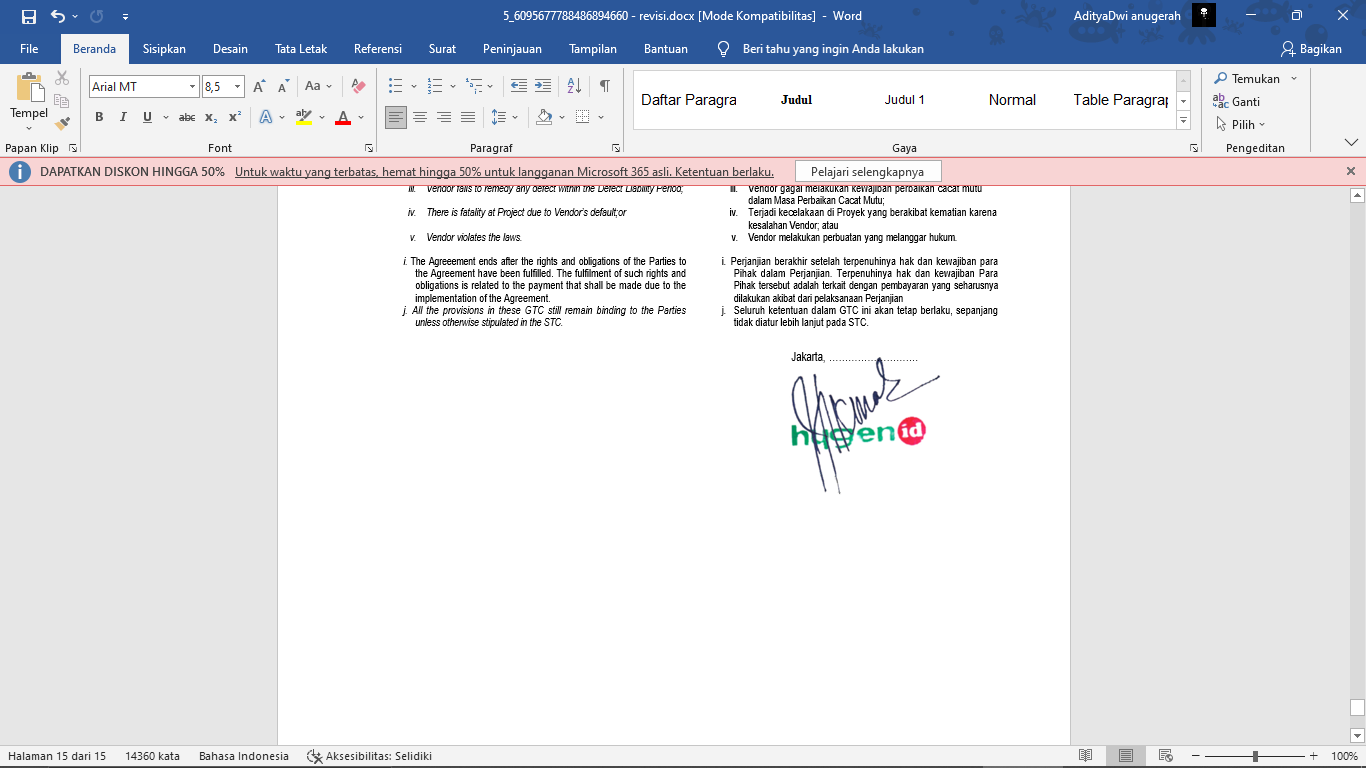This screenshot has height=768, width=1366.
Task: Toggle Italic formatting
Action: click(x=123, y=117)
